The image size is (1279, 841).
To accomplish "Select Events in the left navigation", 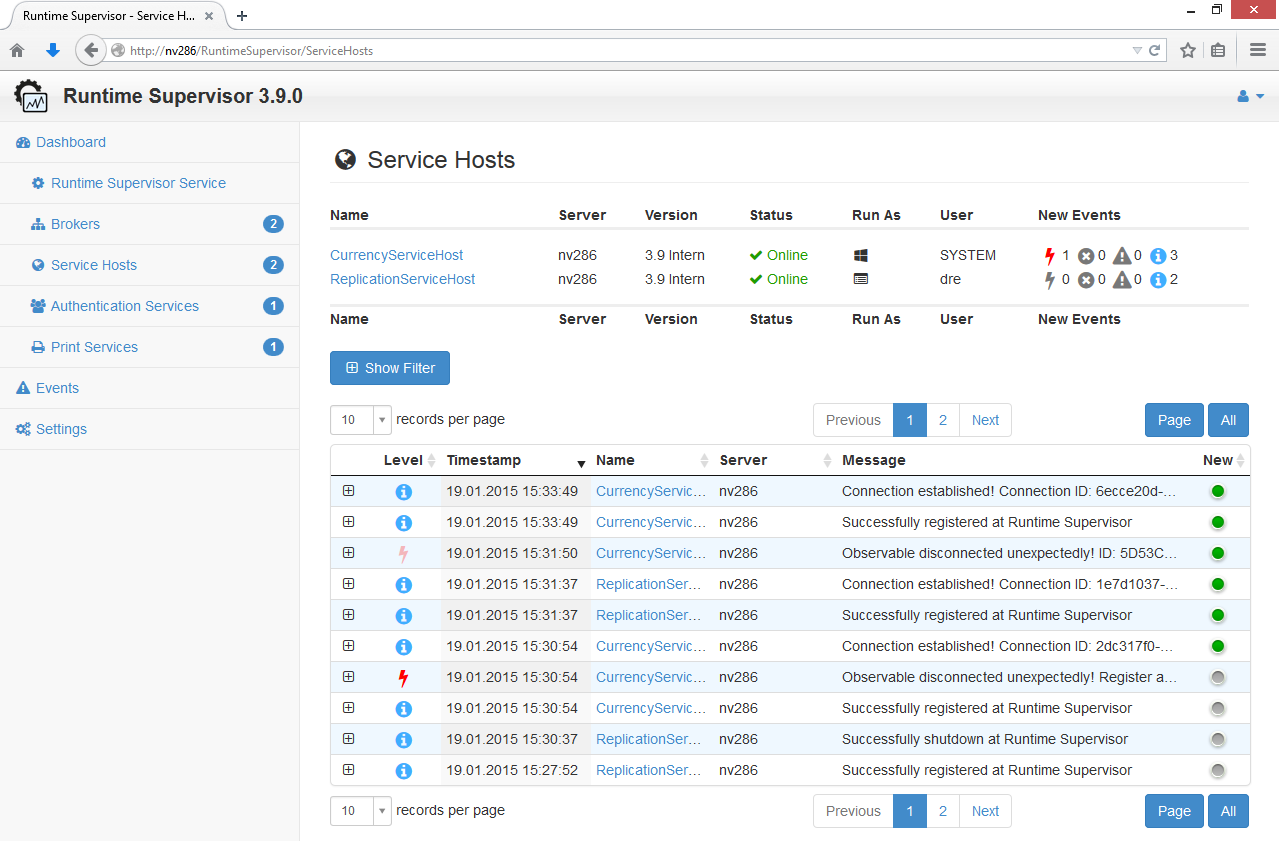I will click(x=57, y=388).
